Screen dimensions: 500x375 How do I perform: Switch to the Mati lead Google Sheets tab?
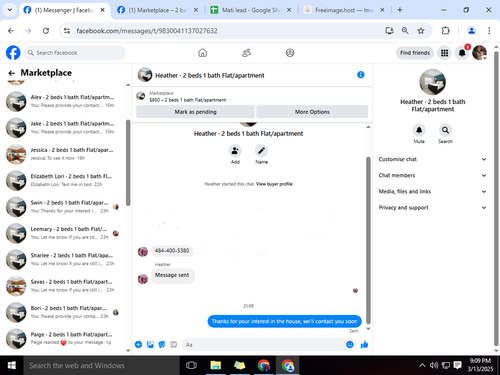(250, 10)
